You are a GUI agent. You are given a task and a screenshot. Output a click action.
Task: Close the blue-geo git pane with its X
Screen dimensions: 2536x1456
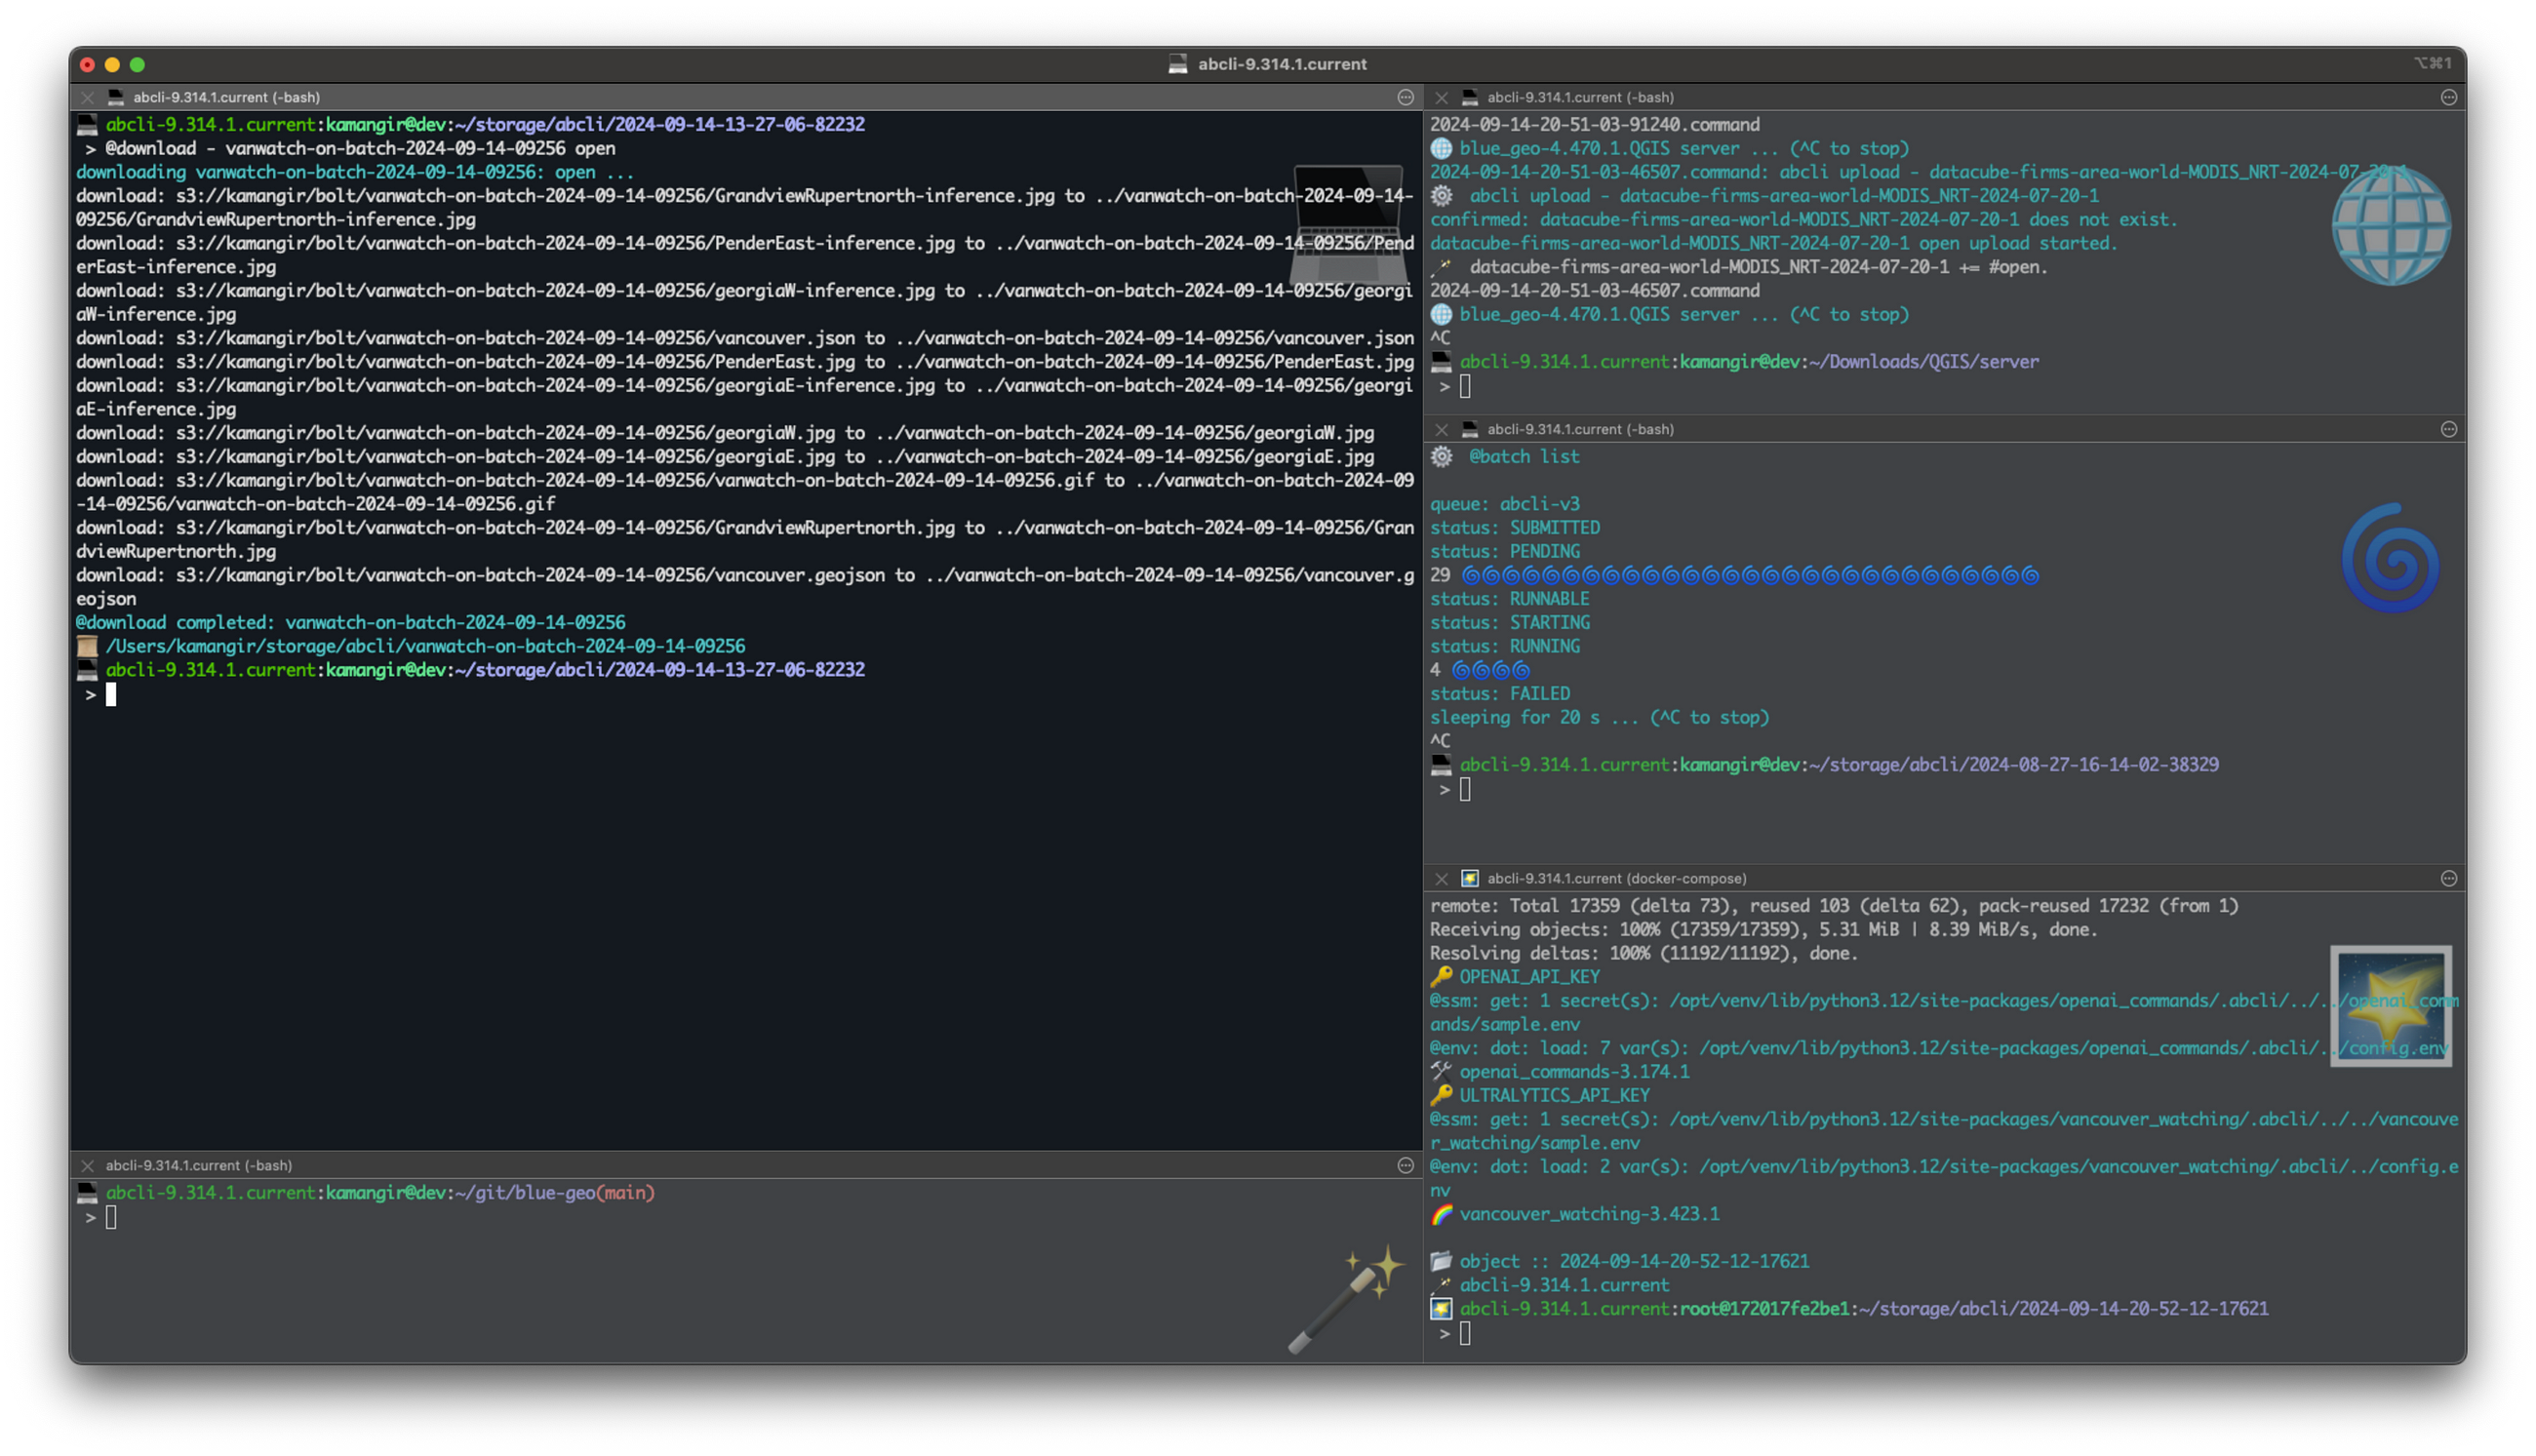click(87, 1165)
